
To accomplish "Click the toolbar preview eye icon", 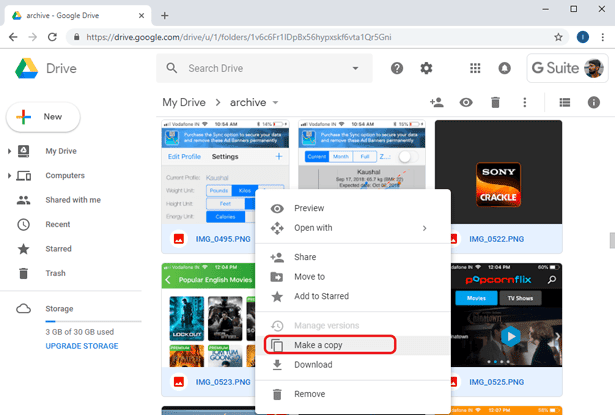I will 466,102.
